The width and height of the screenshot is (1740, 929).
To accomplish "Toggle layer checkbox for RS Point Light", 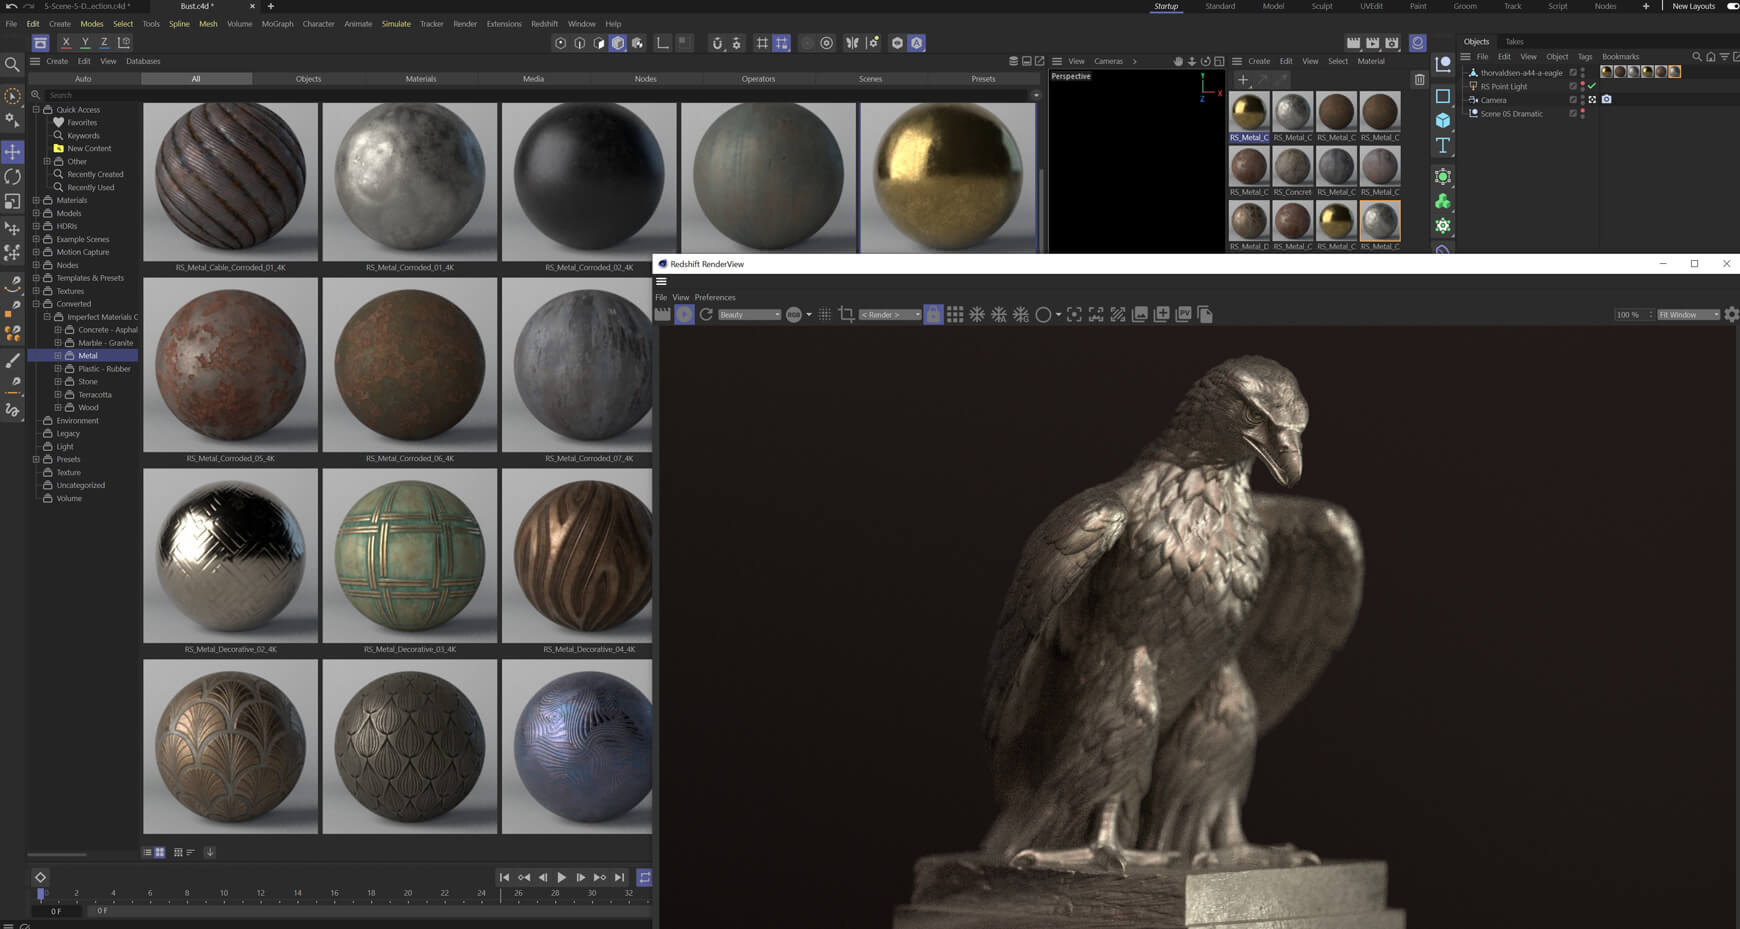I will coord(1573,87).
